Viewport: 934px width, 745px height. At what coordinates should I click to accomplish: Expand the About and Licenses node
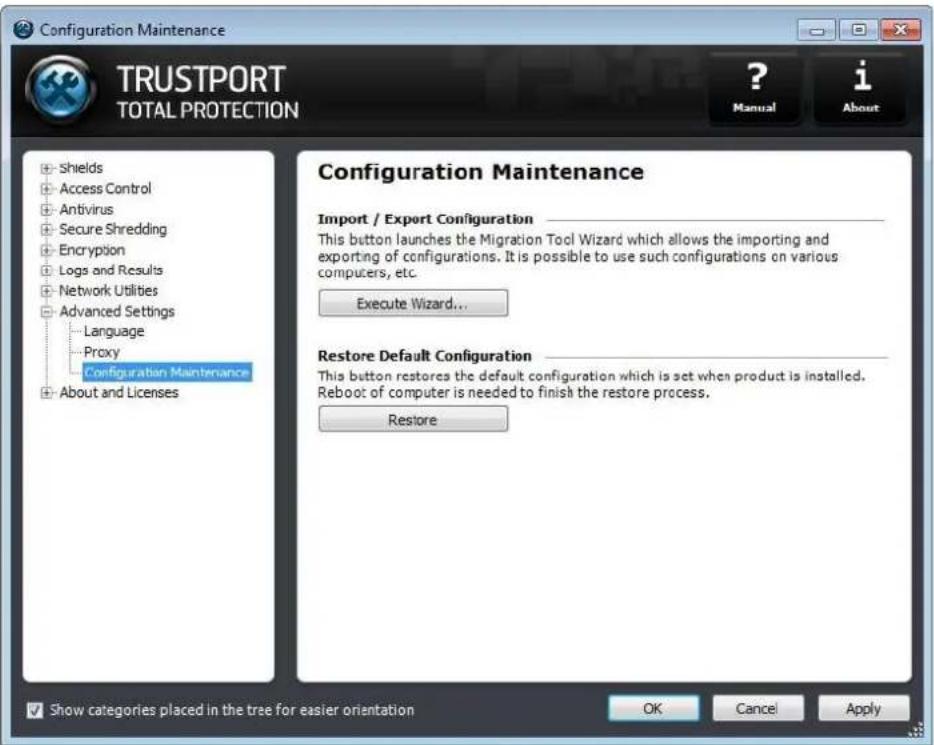pyautogui.click(x=46, y=392)
